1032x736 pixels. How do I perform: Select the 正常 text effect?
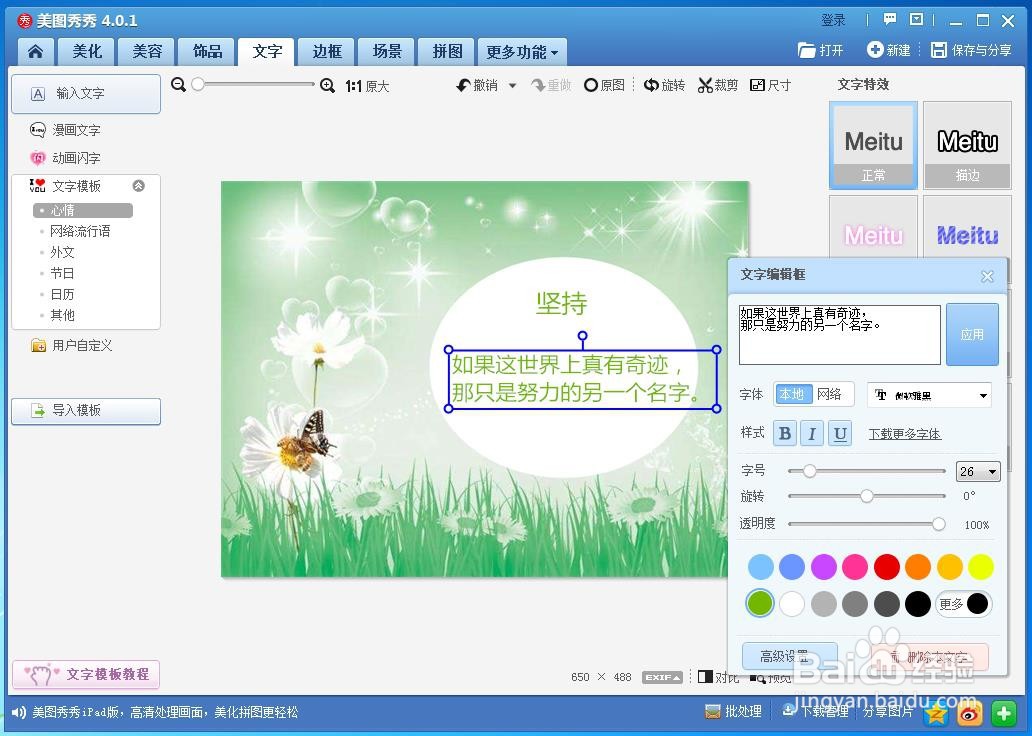pyautogui.click(x=873, y=145)
